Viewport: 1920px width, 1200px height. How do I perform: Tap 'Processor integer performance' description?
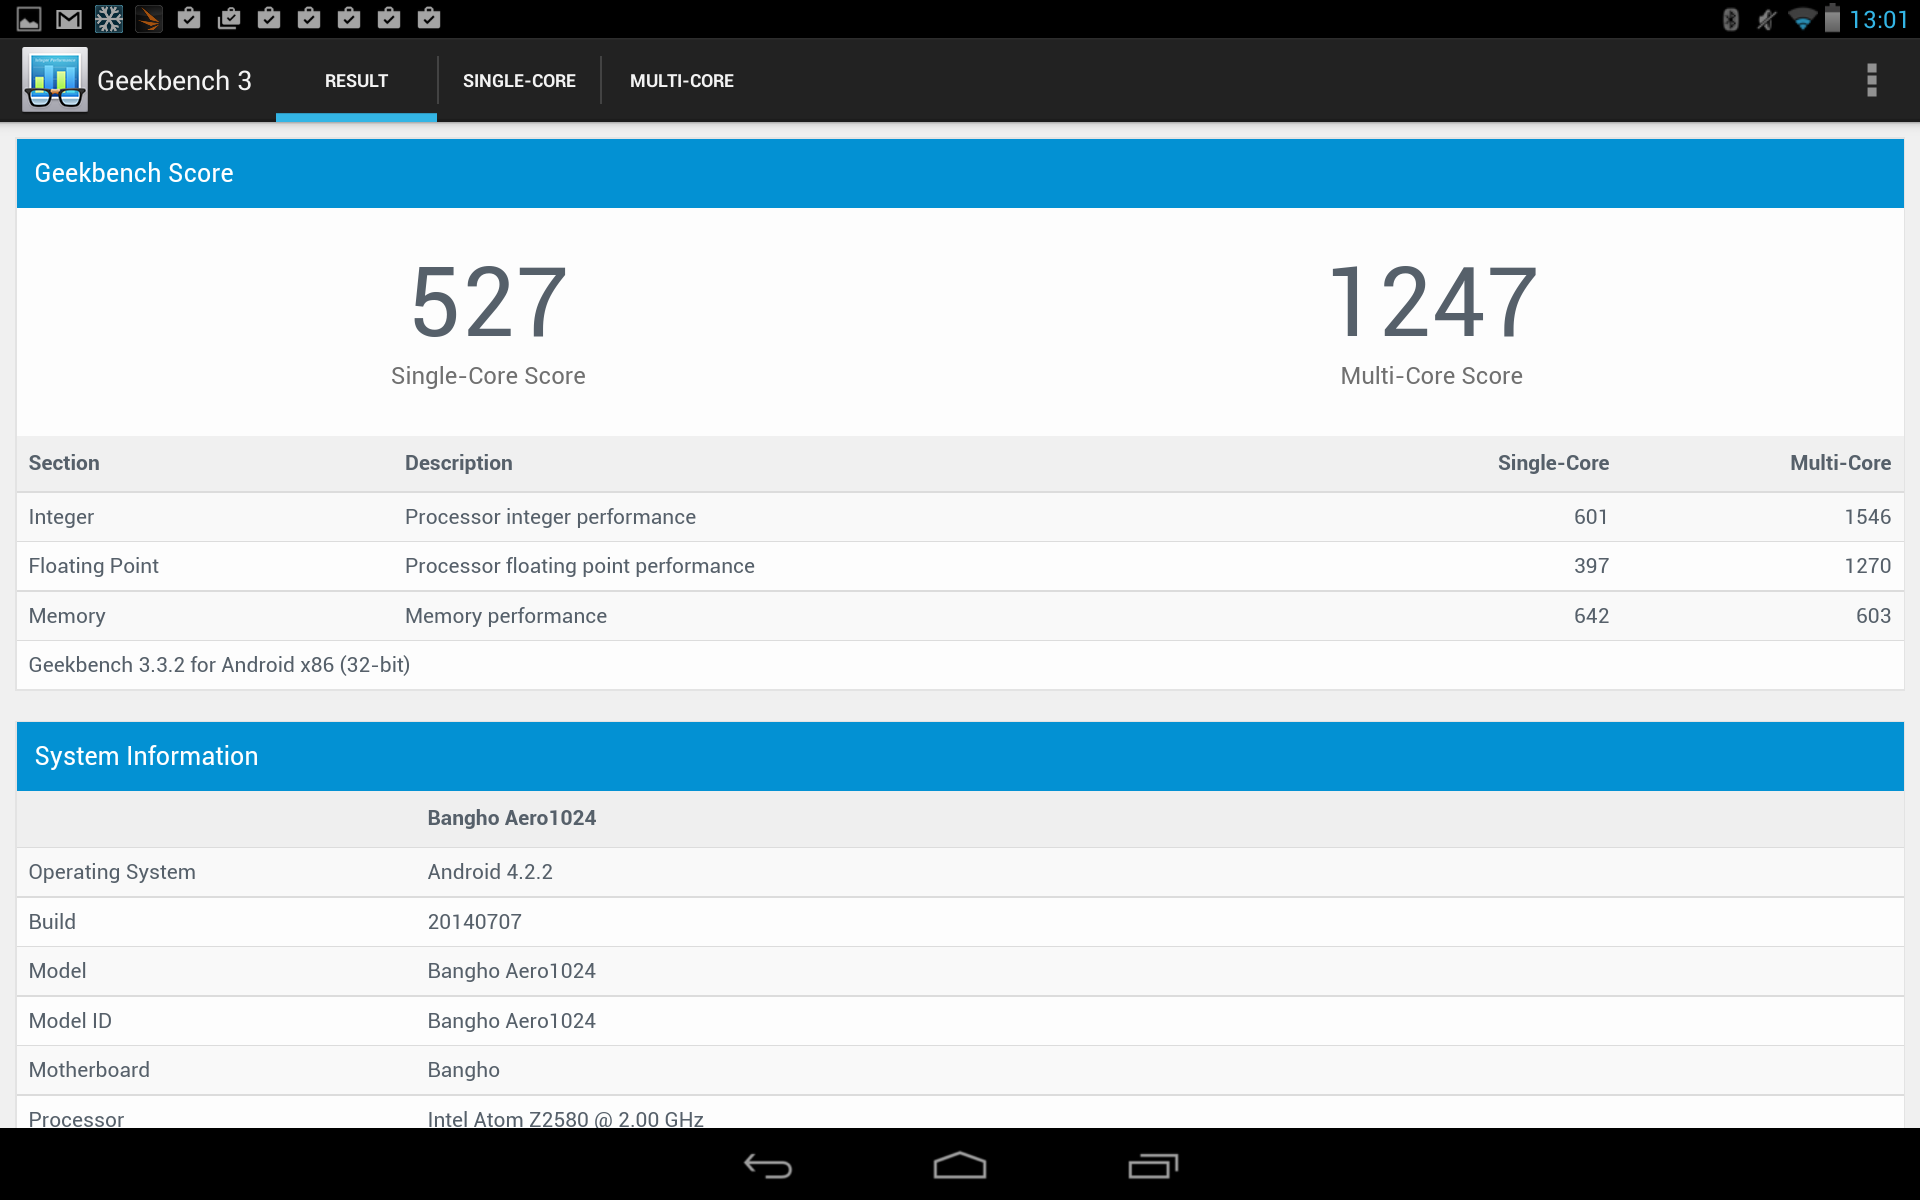550,517
